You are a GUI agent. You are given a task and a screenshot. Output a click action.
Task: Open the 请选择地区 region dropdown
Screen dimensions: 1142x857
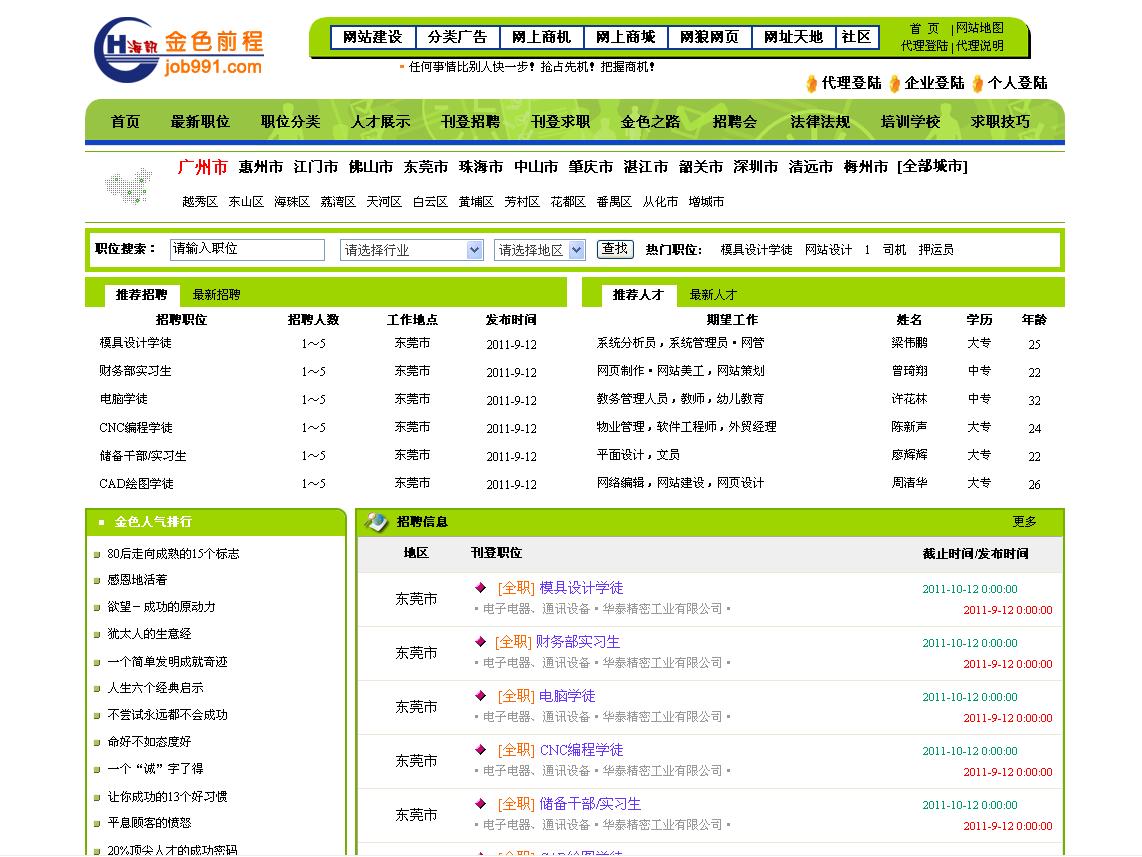(x=538, y=249)
